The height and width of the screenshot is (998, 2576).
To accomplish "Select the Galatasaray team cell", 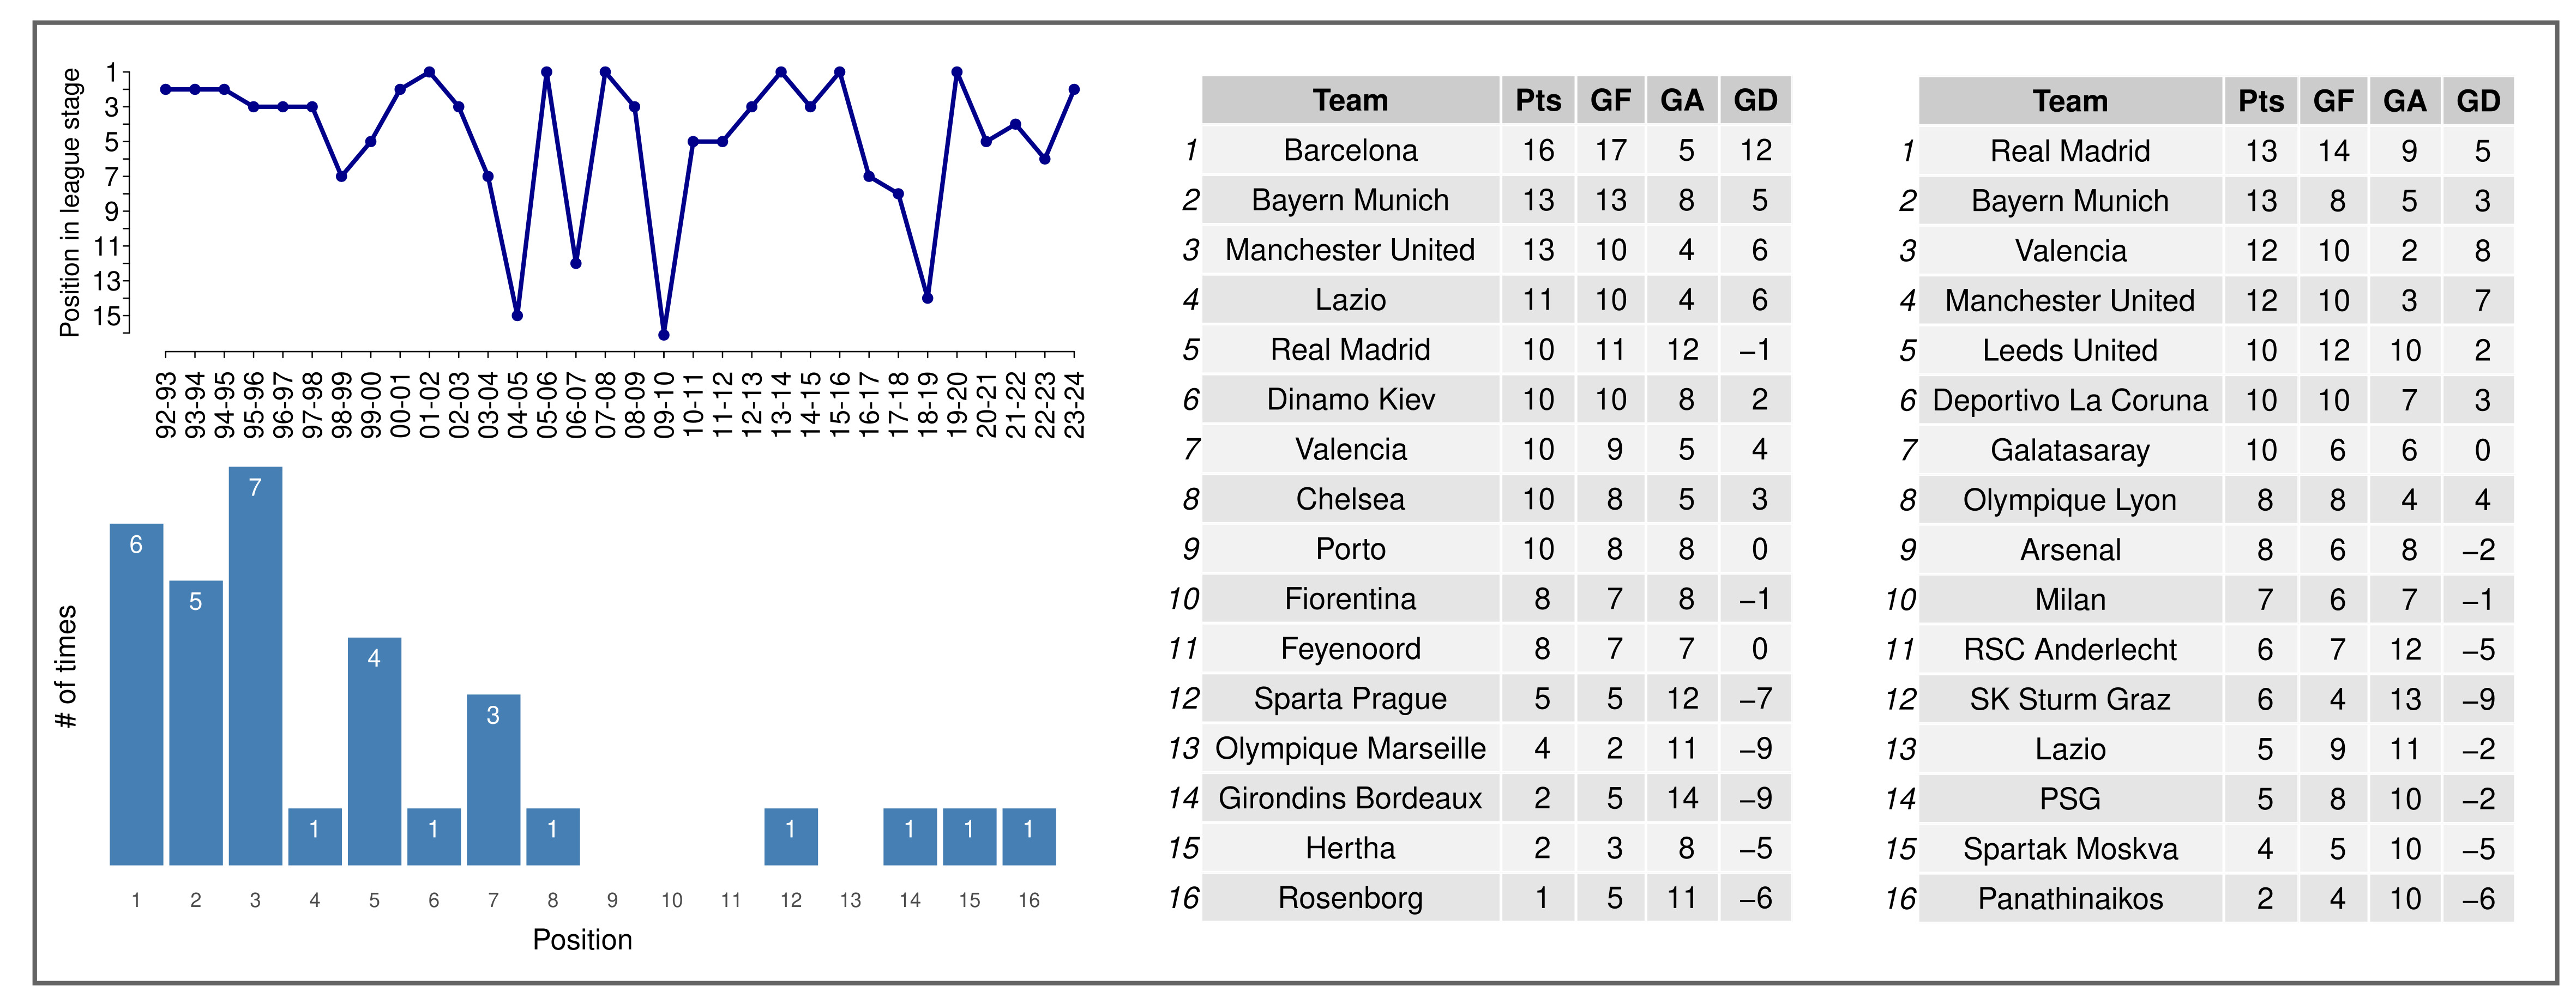I will pyautogui.click(x=2069, y=450).
